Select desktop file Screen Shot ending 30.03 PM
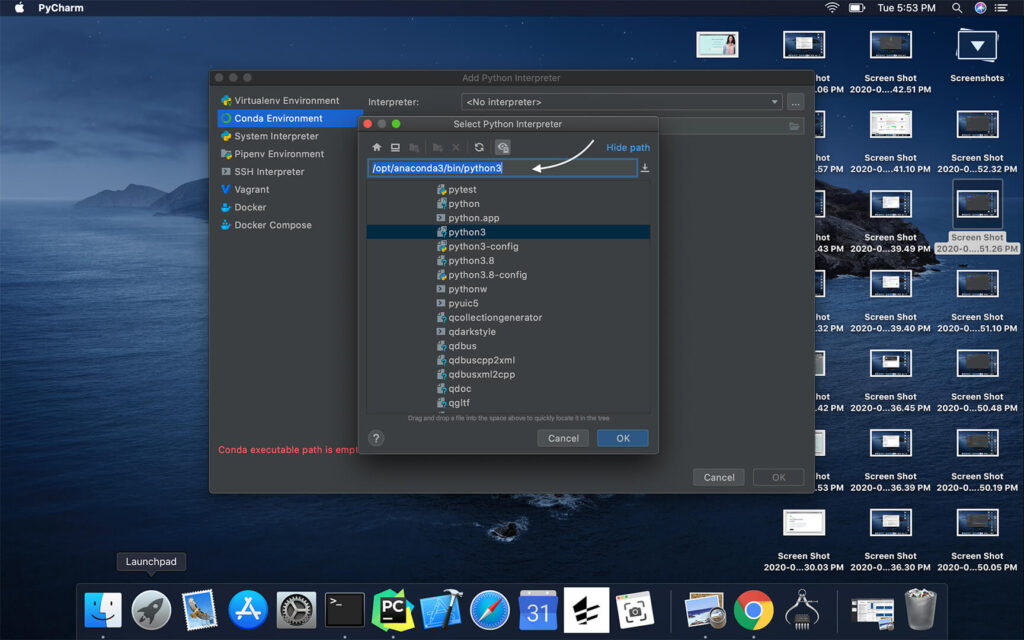Screen dimensions: 1024x640 [803, 539]
